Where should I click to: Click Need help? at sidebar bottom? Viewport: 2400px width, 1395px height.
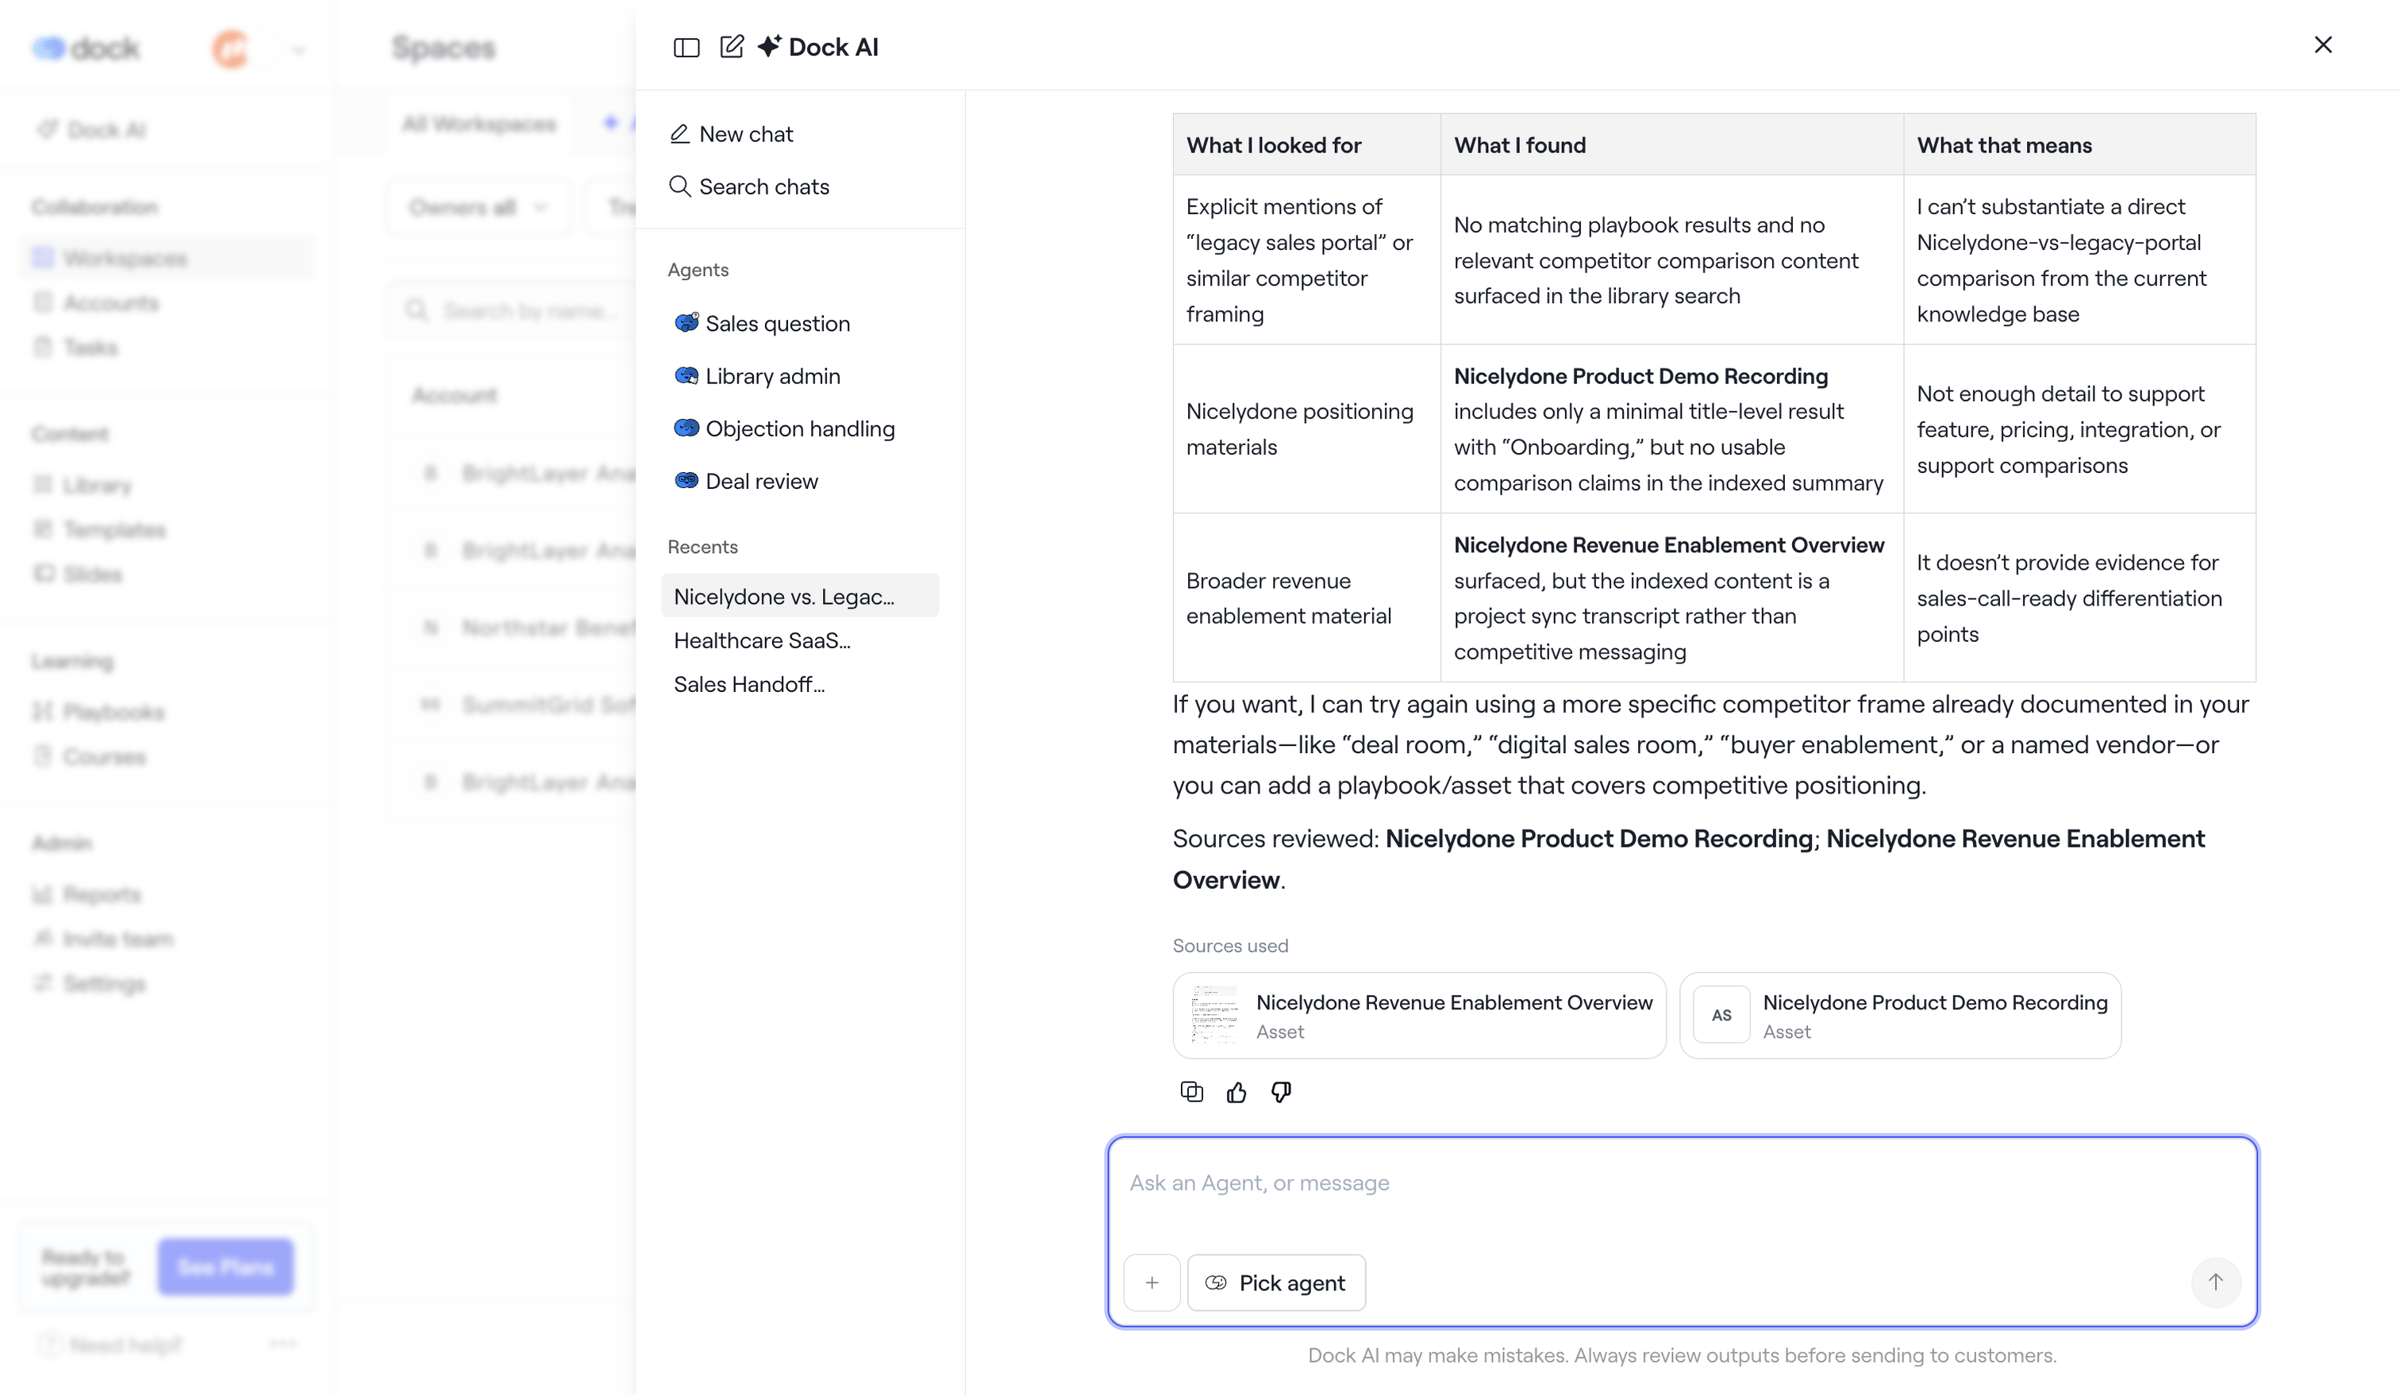coord(111,1345)
